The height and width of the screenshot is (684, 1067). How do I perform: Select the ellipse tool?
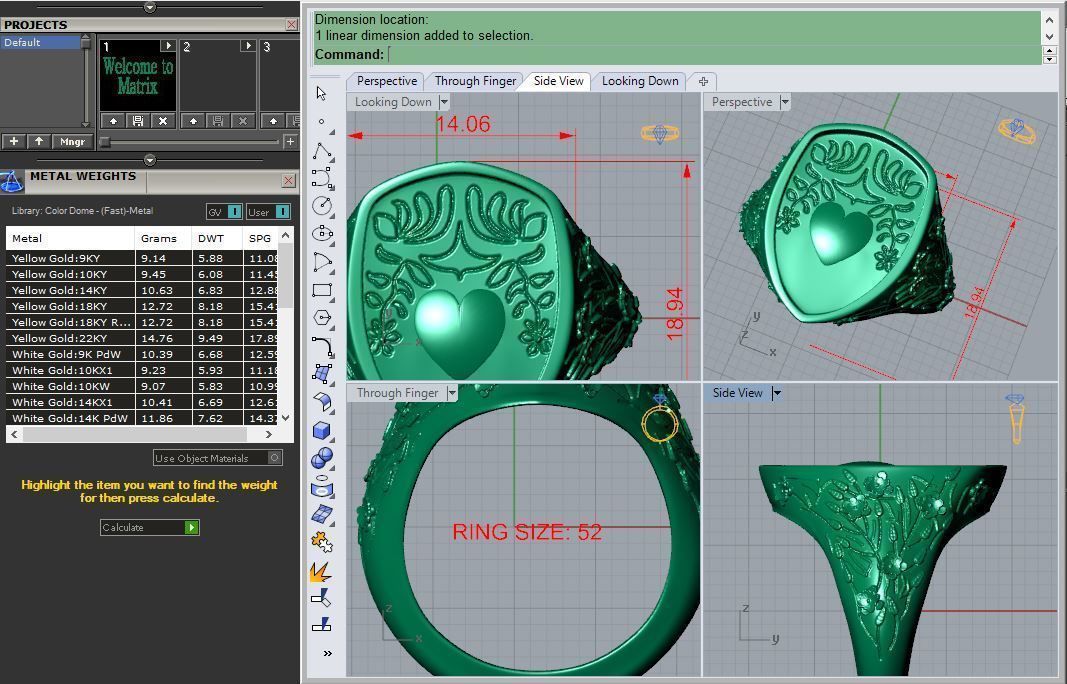pos(322,233)
